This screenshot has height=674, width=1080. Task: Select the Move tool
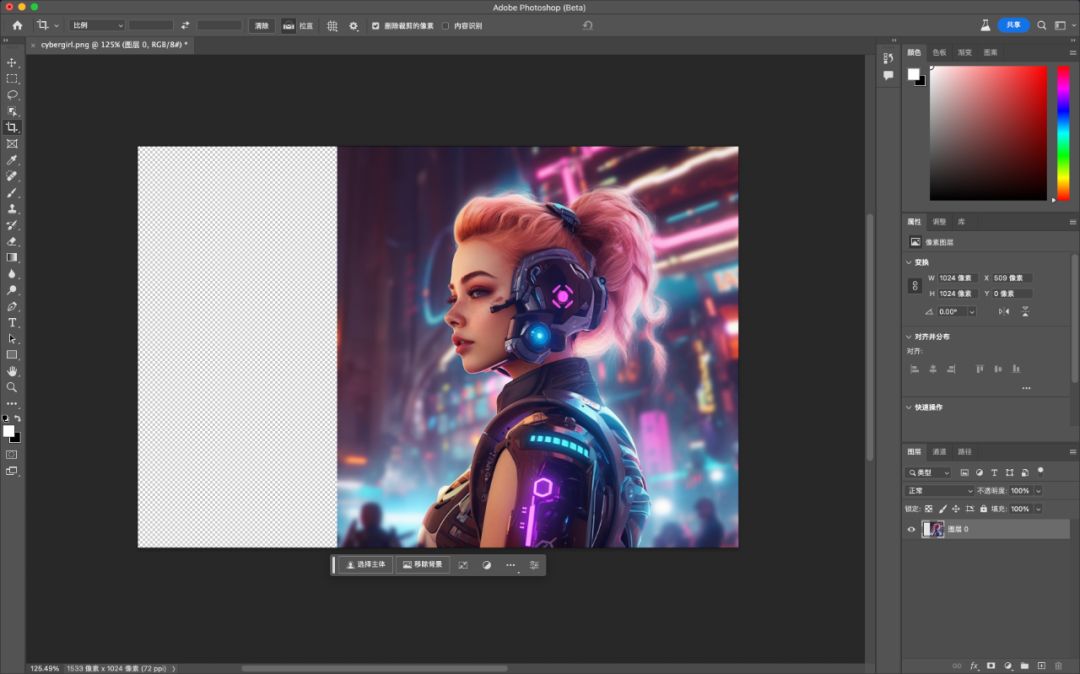(x=12, y=62)
